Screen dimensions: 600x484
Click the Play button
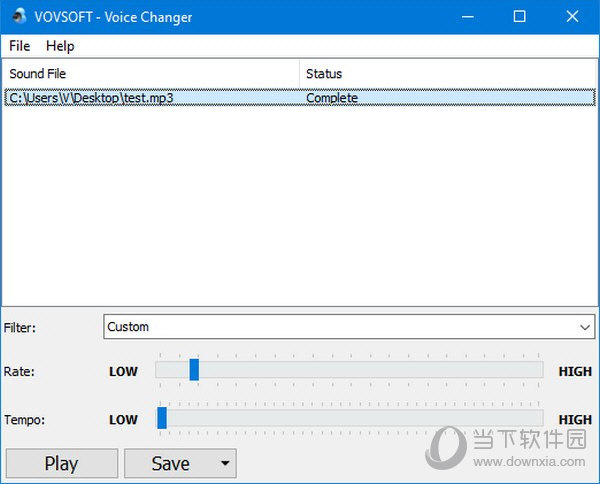62,463
